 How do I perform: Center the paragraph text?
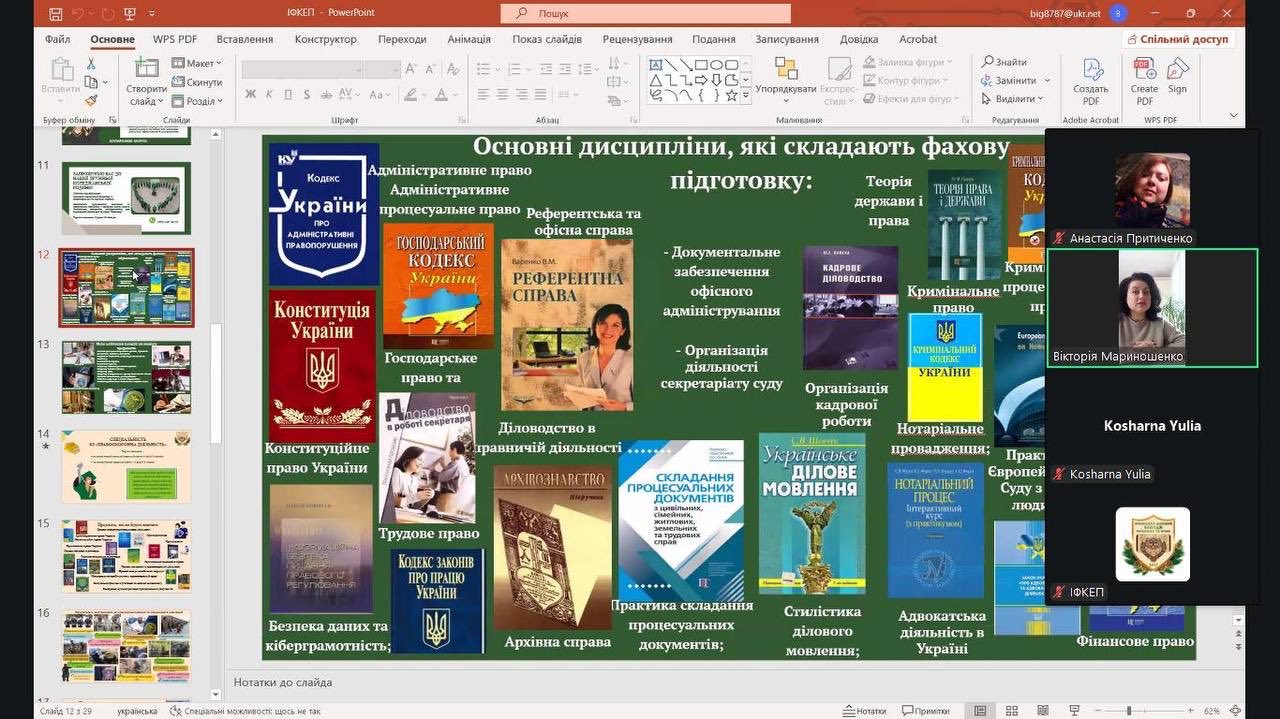[503, 94]
